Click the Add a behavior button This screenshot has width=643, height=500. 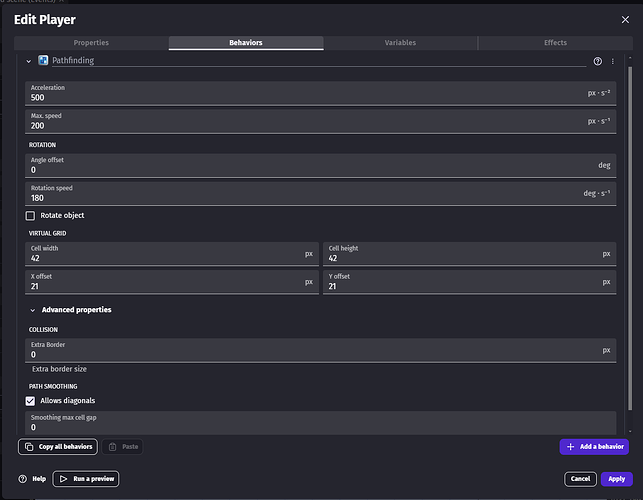[x=594, y=447]
